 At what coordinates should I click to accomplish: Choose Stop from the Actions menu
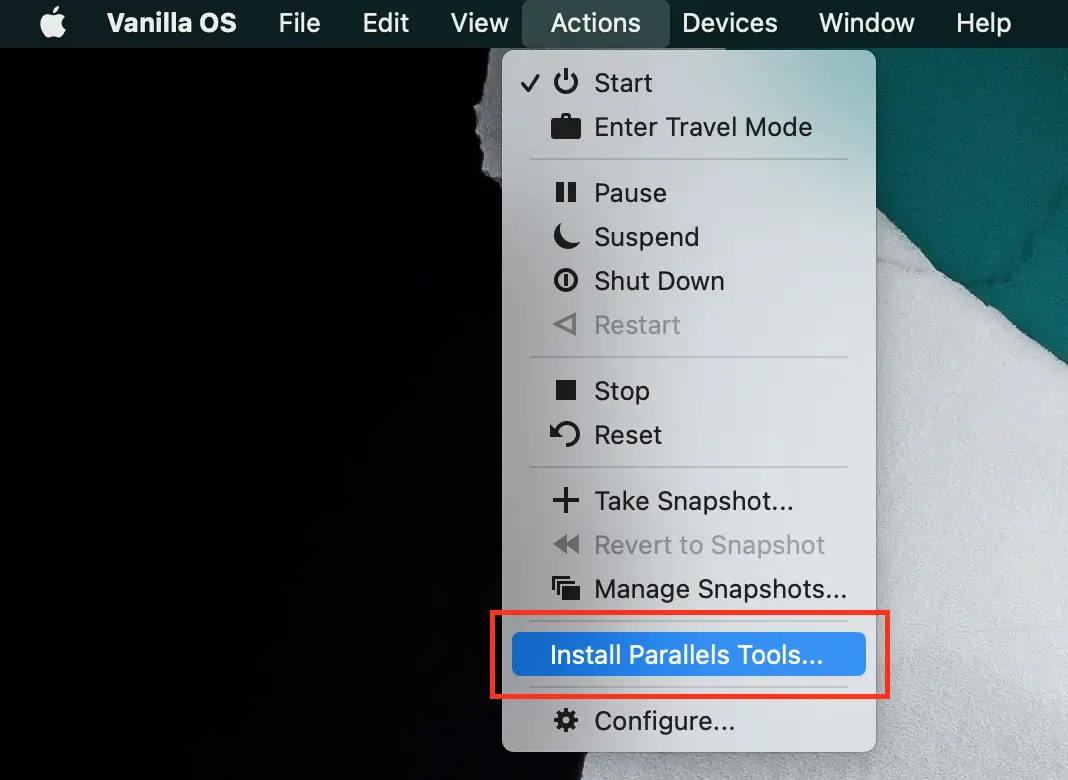(689, 391)
